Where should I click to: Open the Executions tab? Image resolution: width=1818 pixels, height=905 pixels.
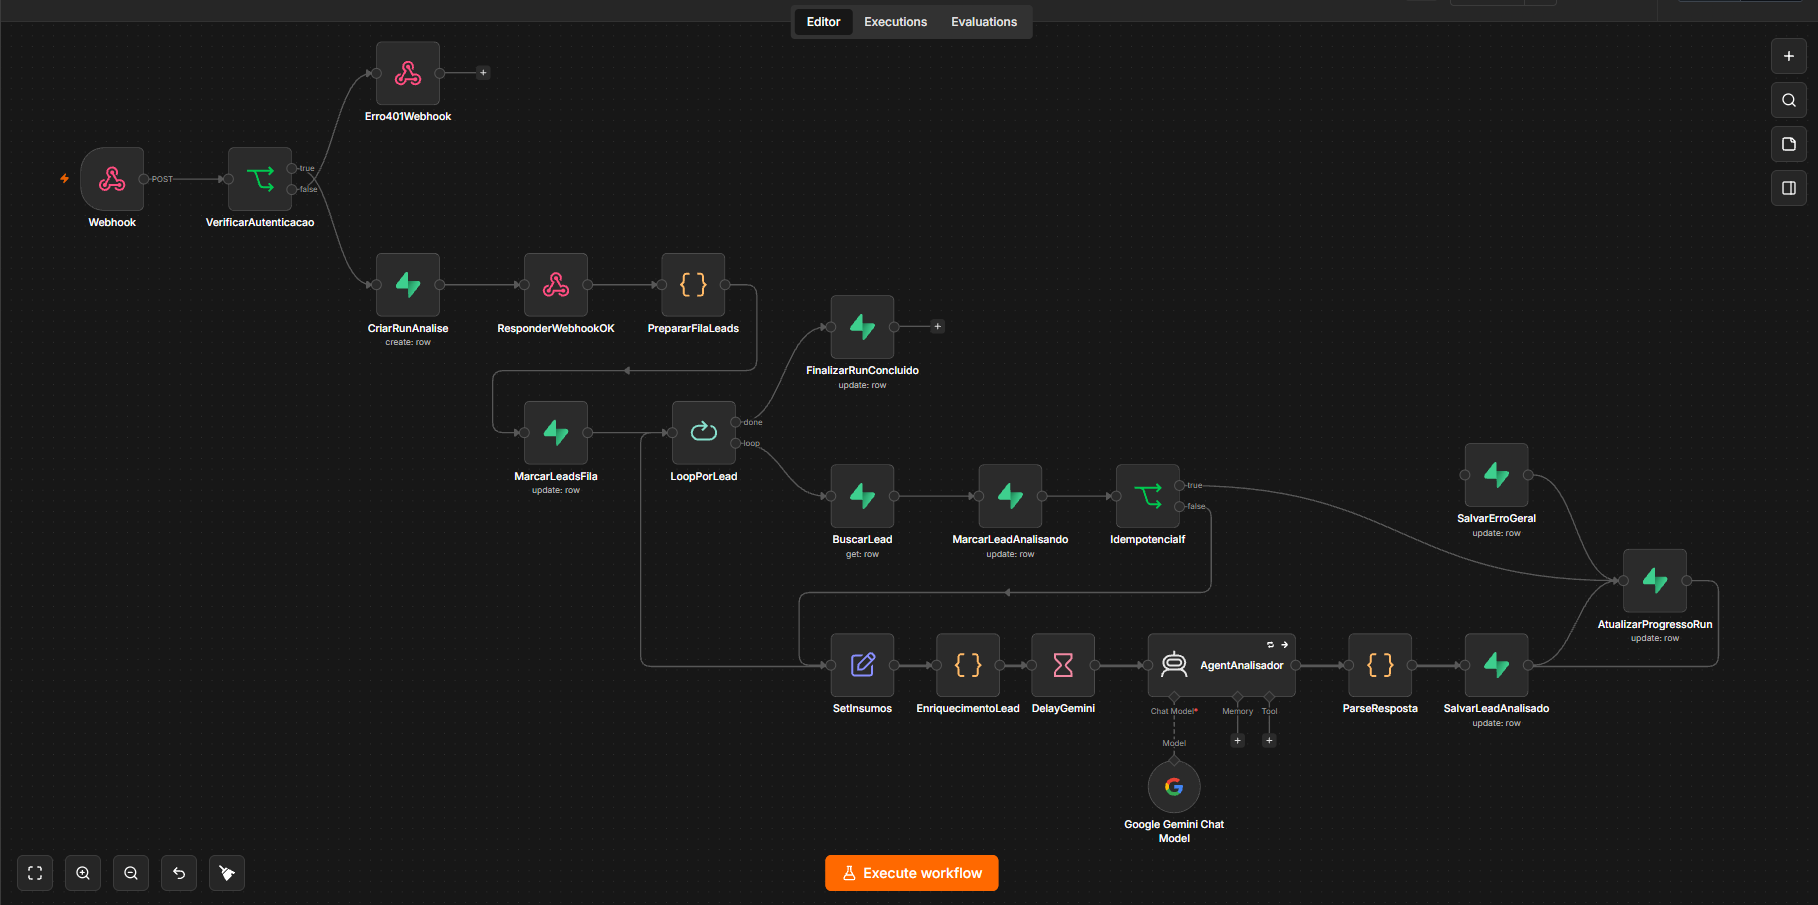tap(896, 22)
